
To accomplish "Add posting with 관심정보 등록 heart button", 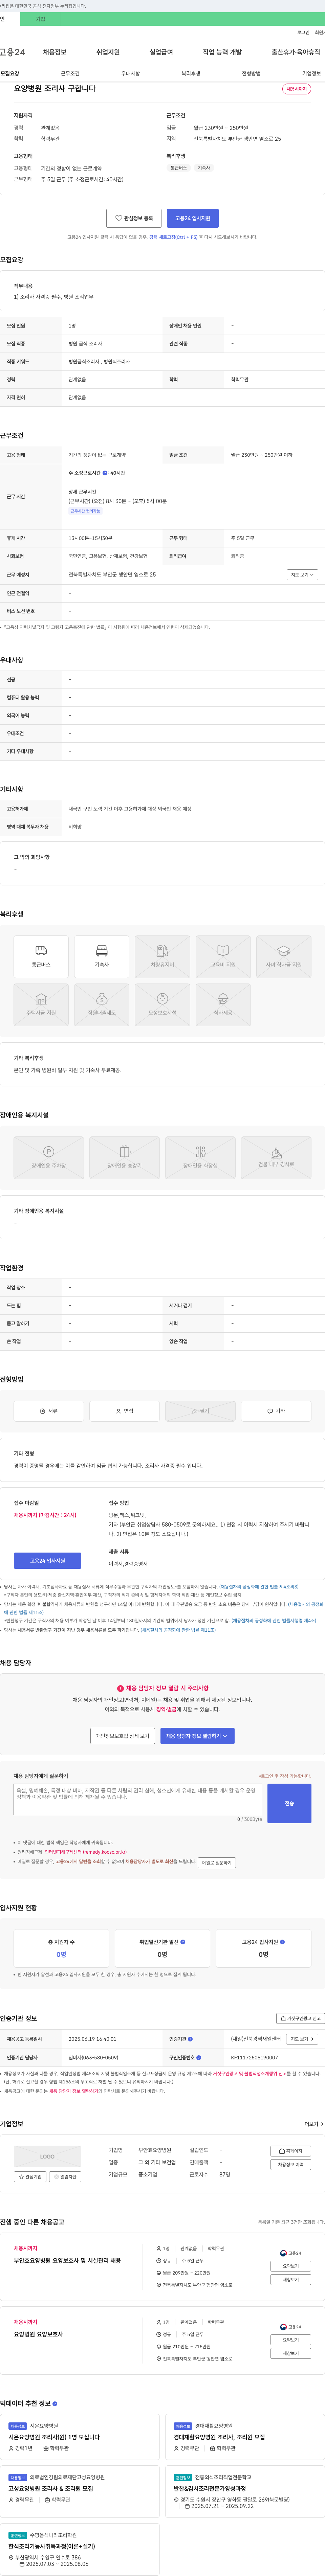I will (x=134, y=218).
